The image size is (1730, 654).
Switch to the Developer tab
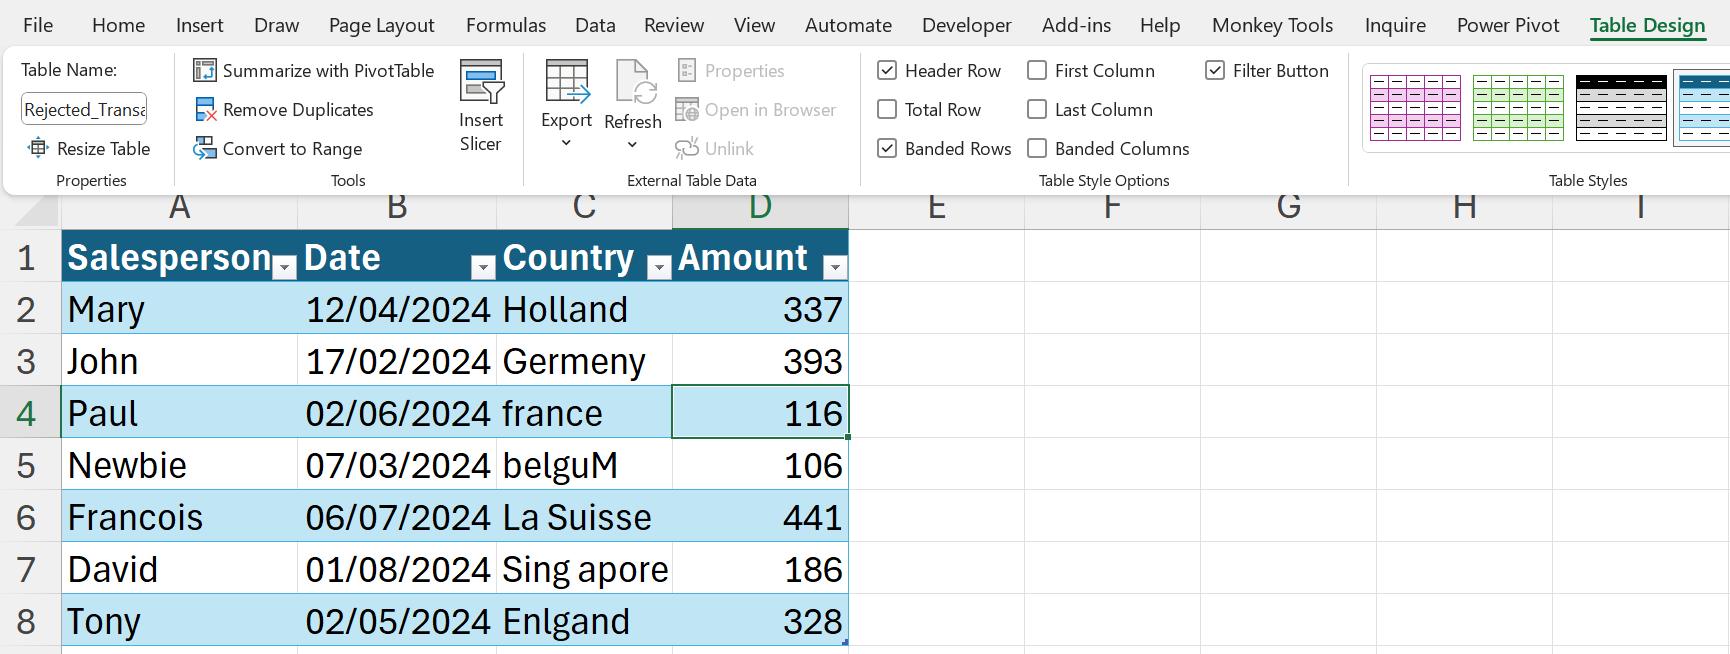(x=967, y=25)
